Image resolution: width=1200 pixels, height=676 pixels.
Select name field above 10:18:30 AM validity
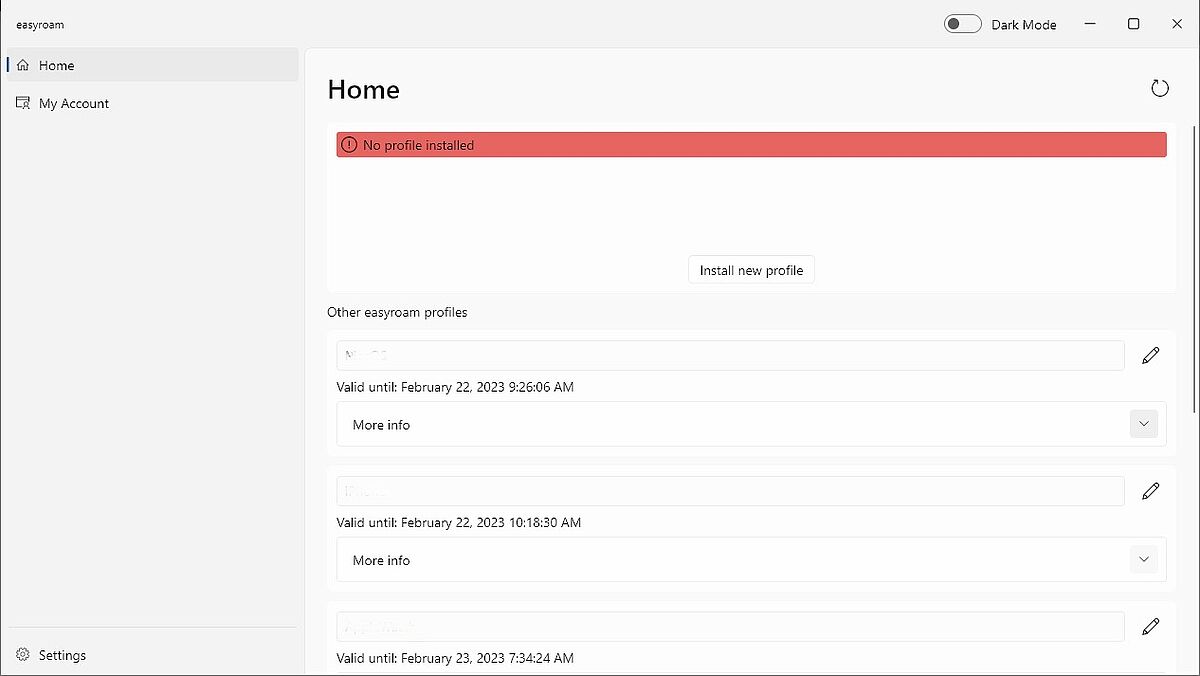pyautogui.click(x=730, y=491)
